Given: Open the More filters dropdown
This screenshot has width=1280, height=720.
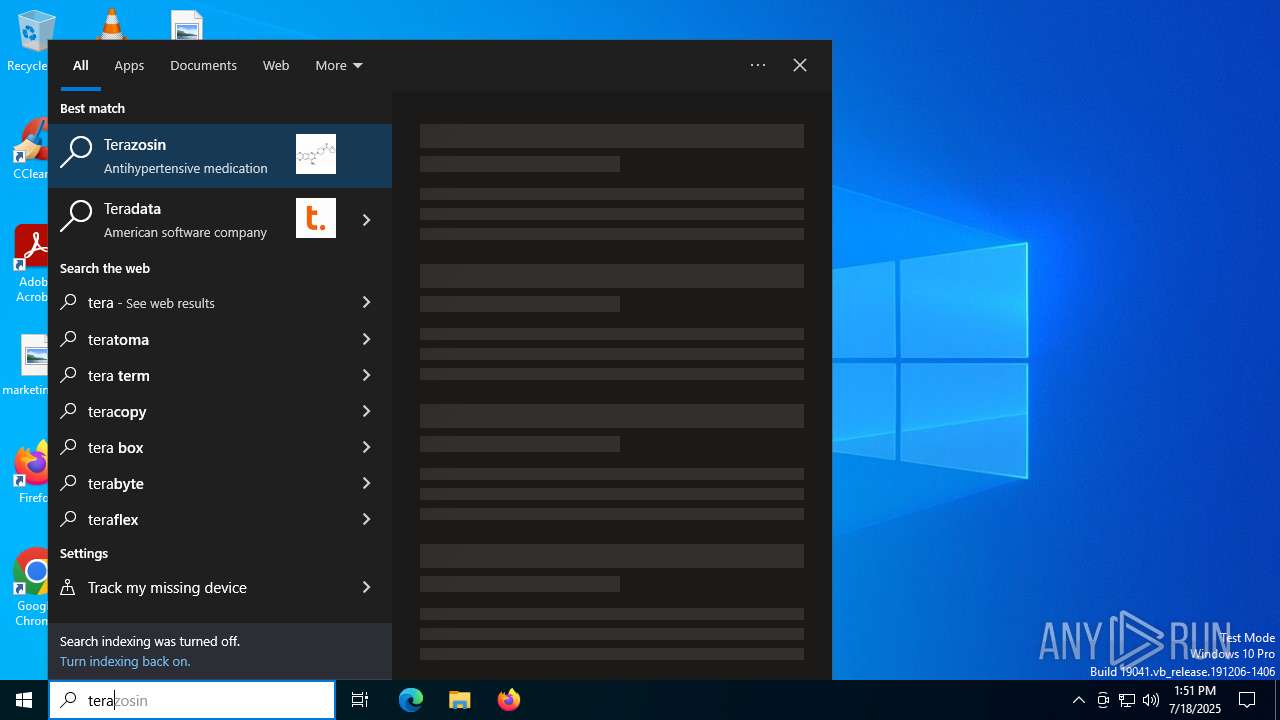Looking at the screenshot, I should (339, 65).
